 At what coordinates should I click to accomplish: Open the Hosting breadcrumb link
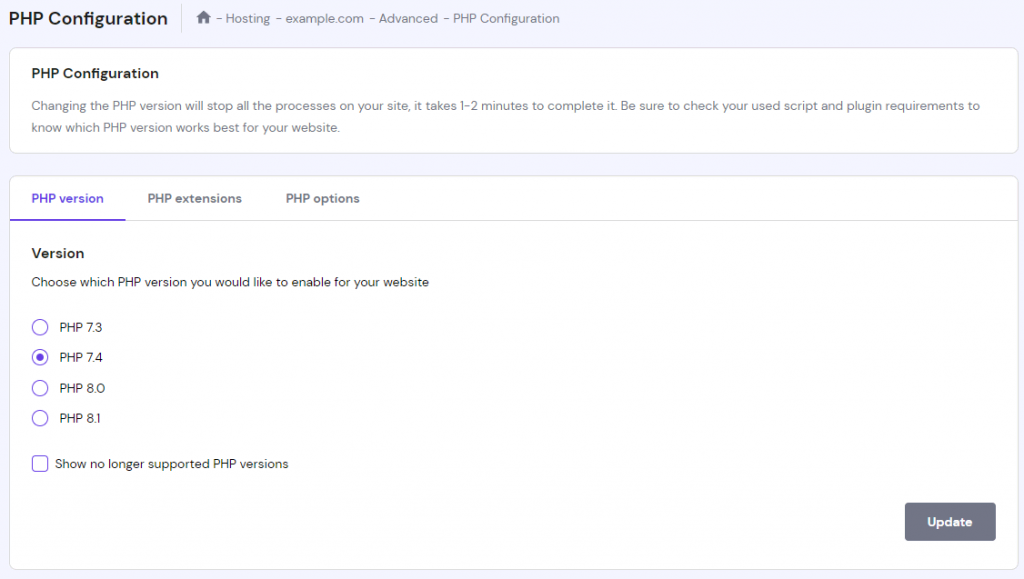coord(246,18)
